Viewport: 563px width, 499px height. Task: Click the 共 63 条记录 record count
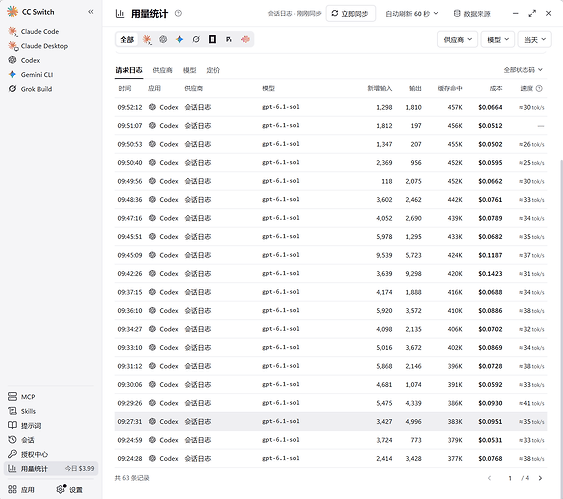[x=132, y=478]
